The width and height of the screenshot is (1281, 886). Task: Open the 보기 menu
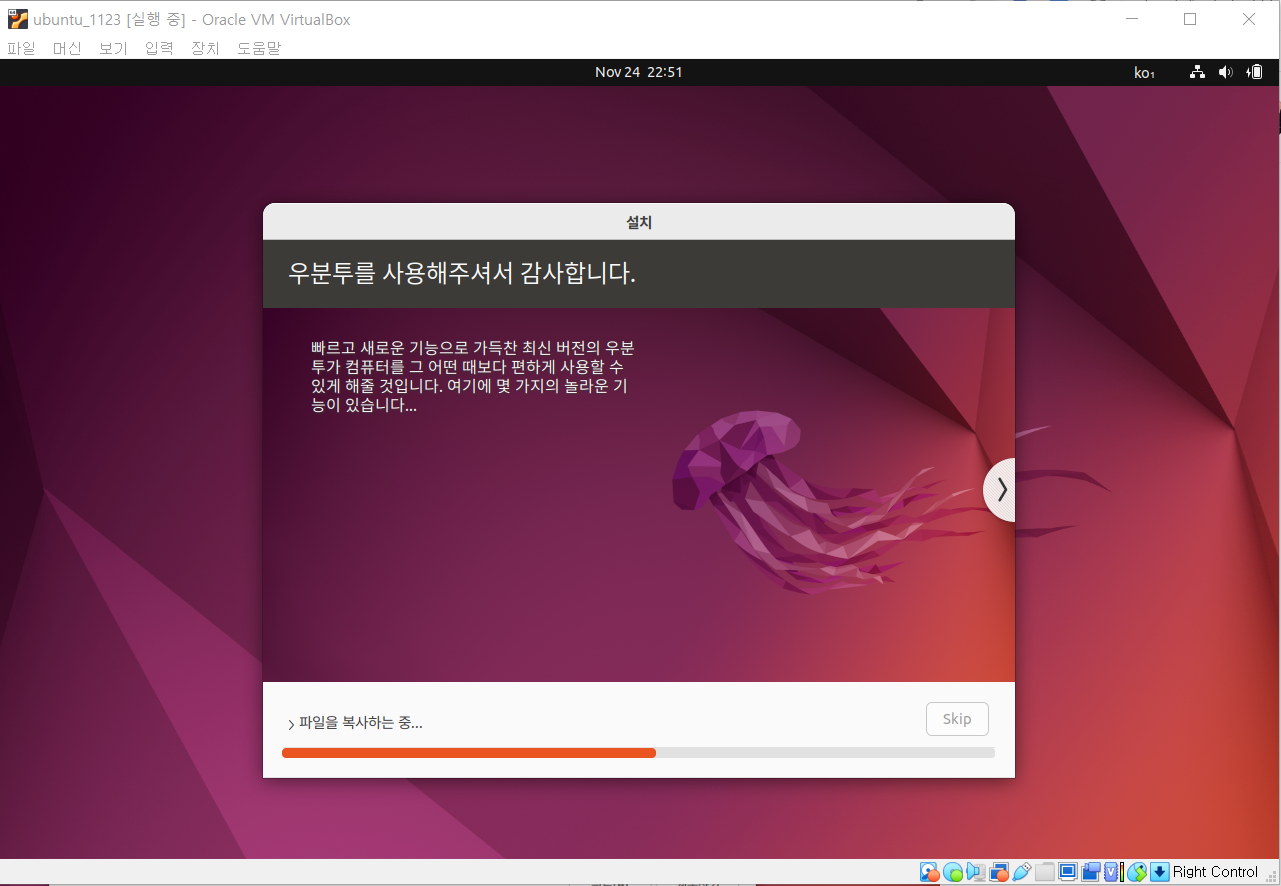tap(113, 48)
